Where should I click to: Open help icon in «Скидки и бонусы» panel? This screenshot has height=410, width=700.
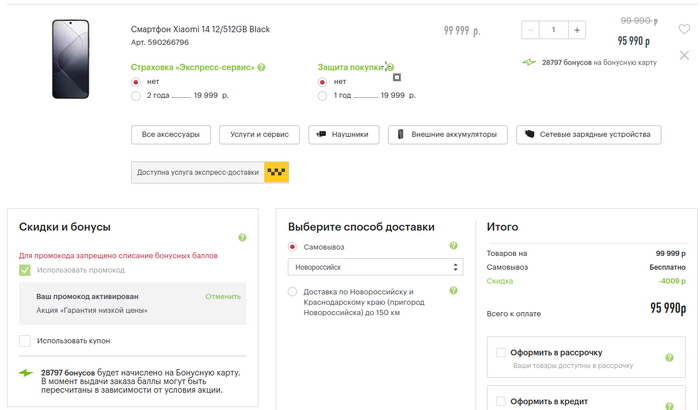click(x=242, y=238)
